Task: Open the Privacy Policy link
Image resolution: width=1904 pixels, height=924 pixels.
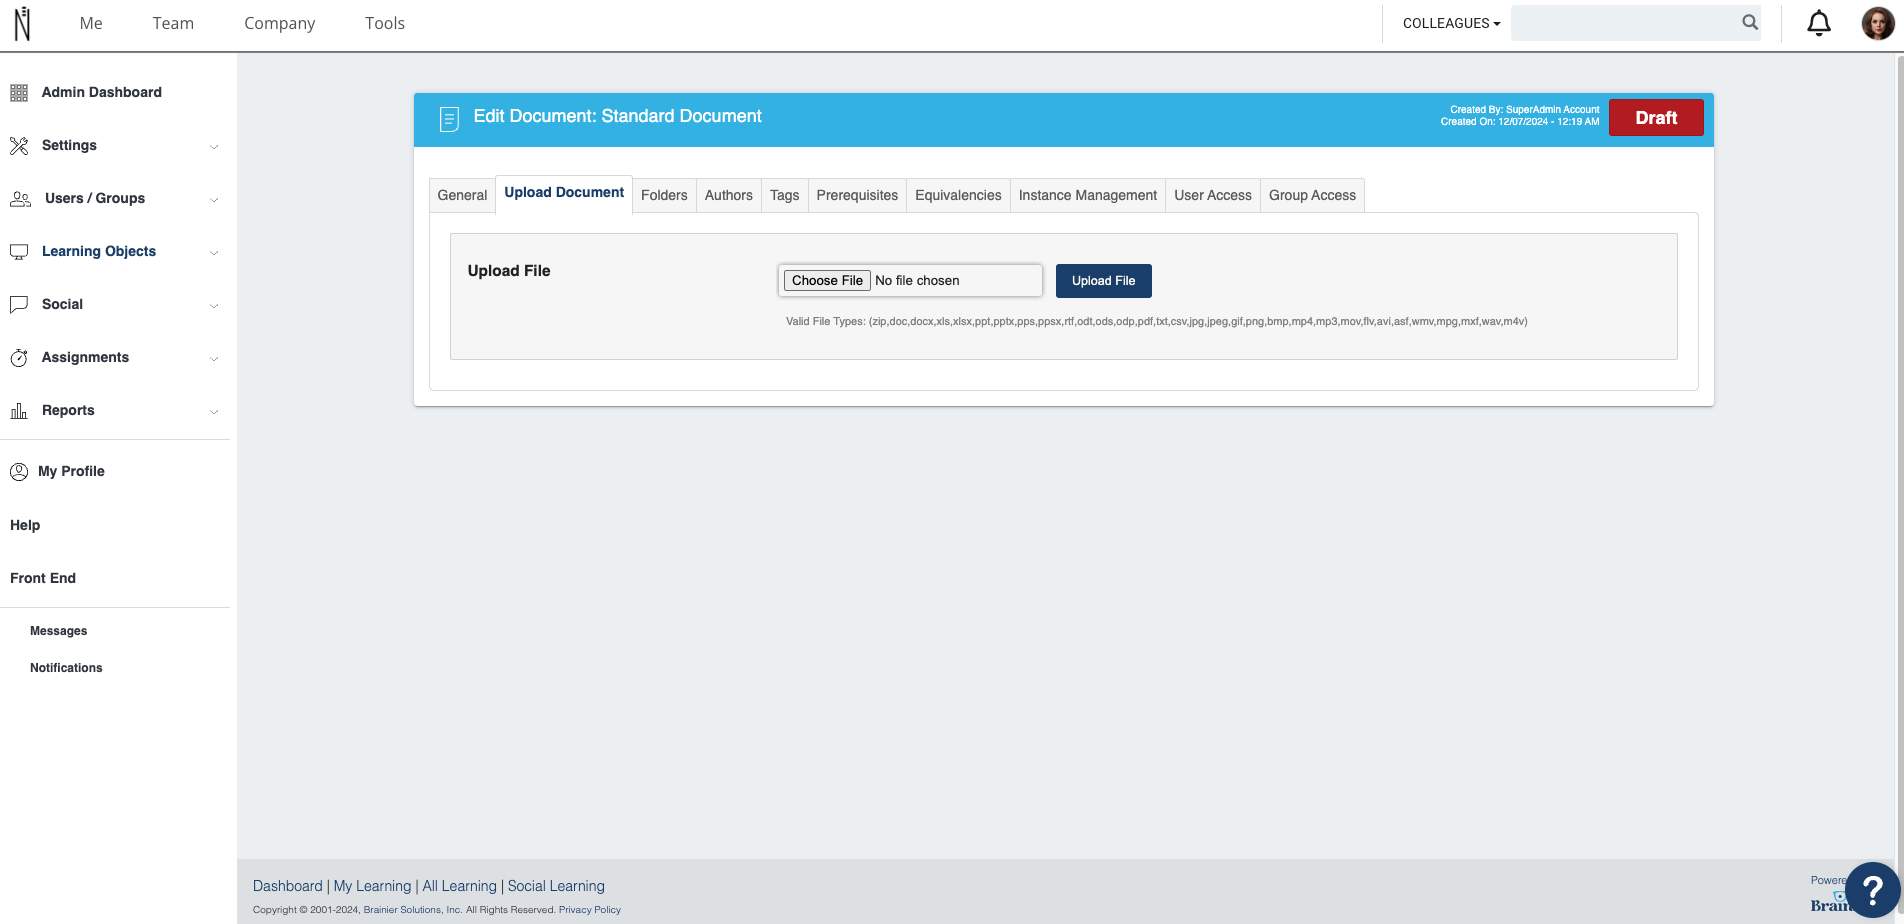Action: [590, 910]
